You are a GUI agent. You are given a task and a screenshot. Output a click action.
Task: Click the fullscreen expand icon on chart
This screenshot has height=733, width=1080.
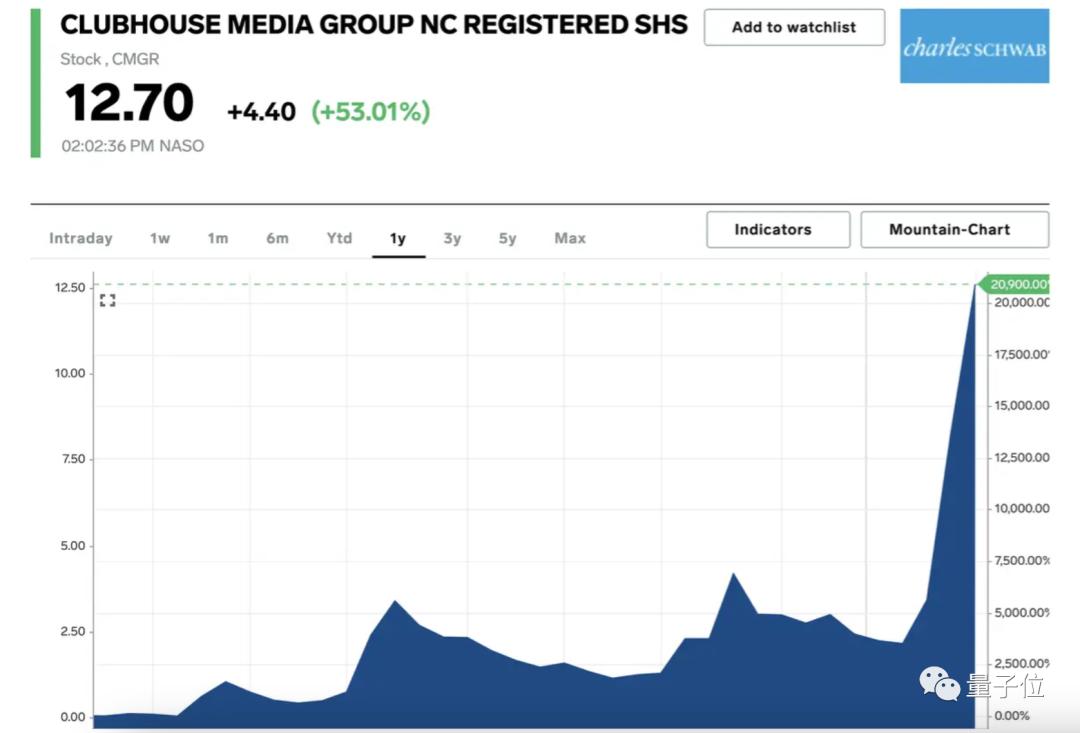(x=108, y=300)
